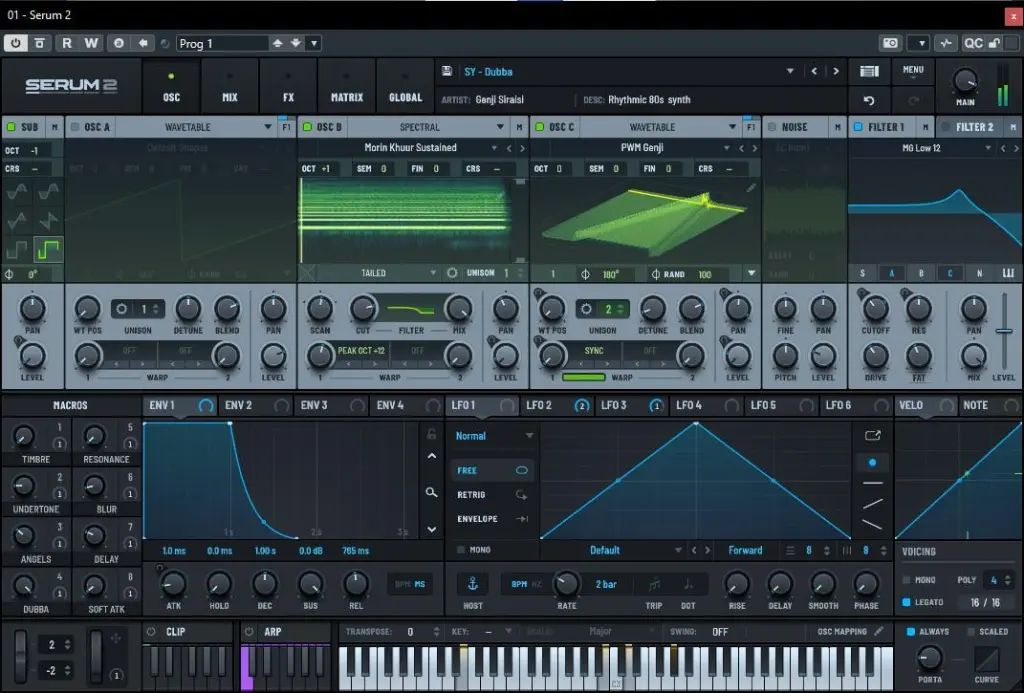Open the Serum MENU button
The height and width of the screenshot is (693, 1024).
click(x=912, y=71)
